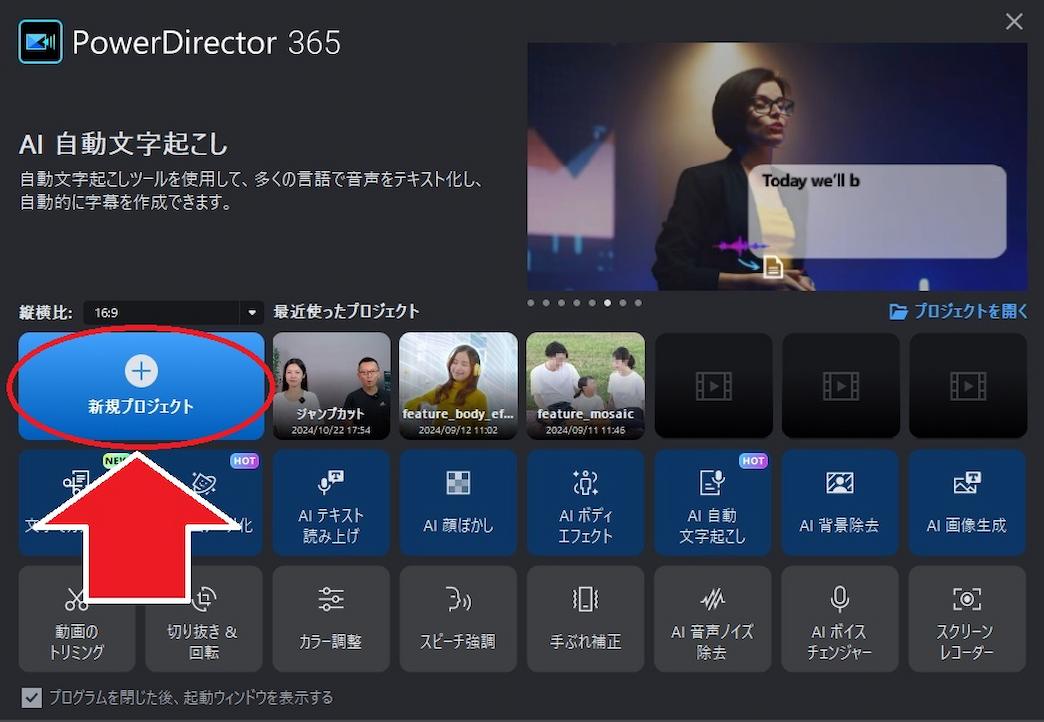Select the last carousel dot
Screen dimensions: 1044x722
[638, 303]
